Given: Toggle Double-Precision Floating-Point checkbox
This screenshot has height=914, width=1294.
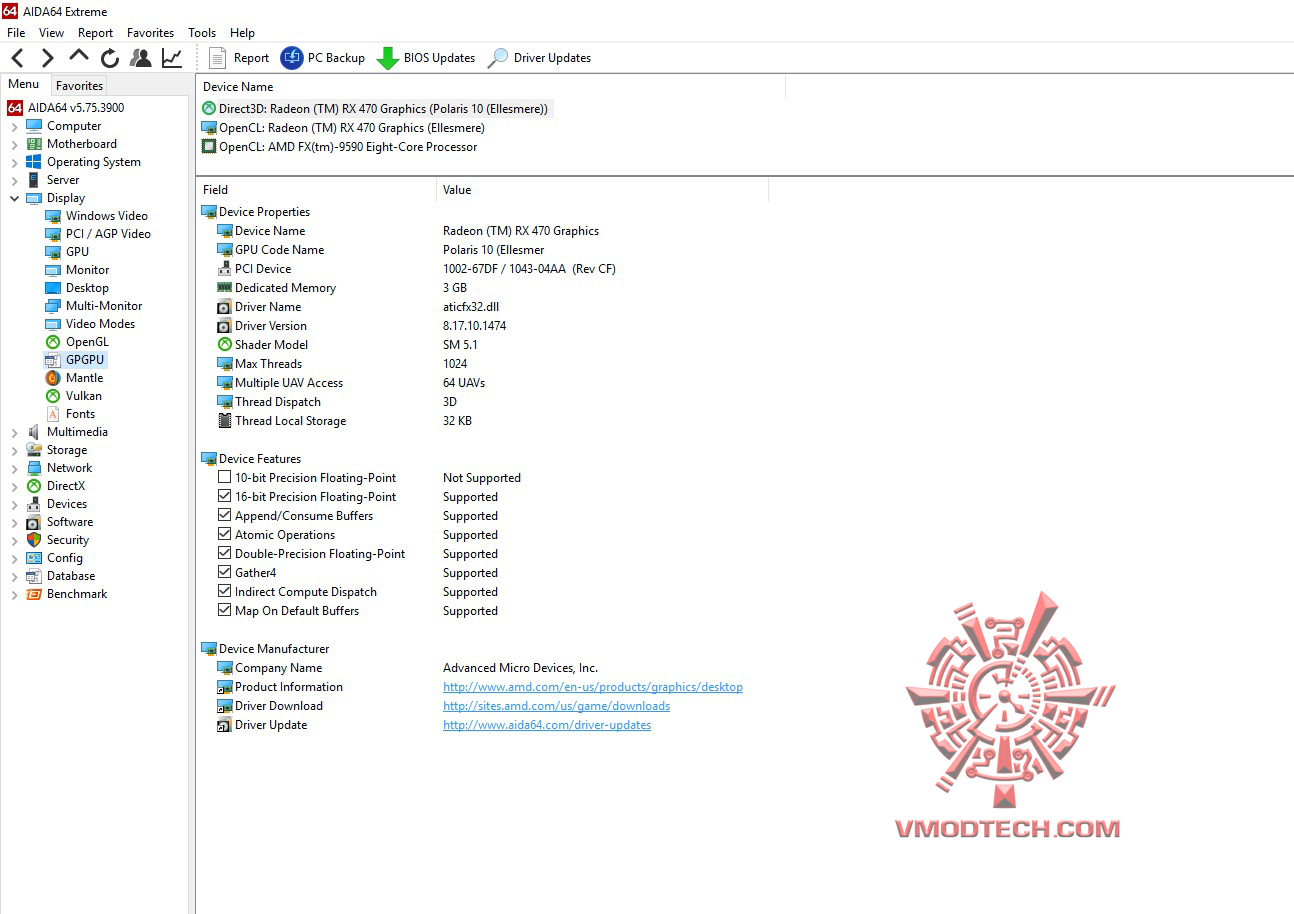Looking at the screenshot, I should tap(225, 554).
